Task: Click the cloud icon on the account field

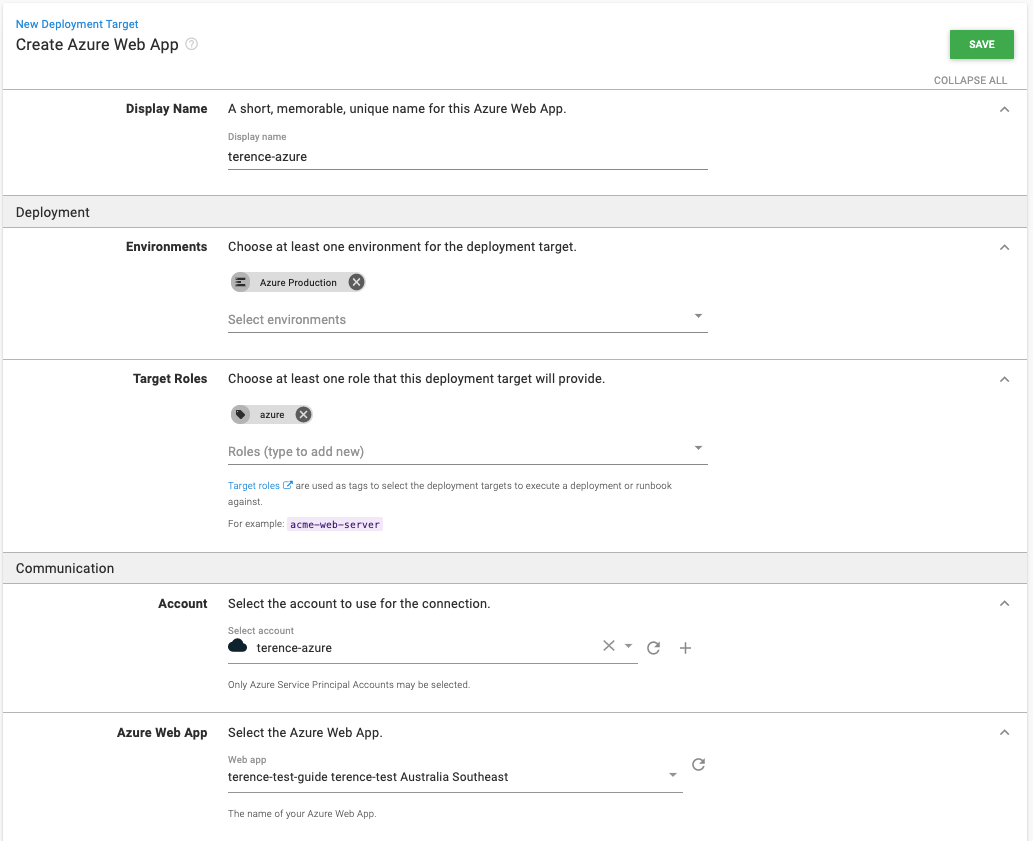Action: coord(238,646)
